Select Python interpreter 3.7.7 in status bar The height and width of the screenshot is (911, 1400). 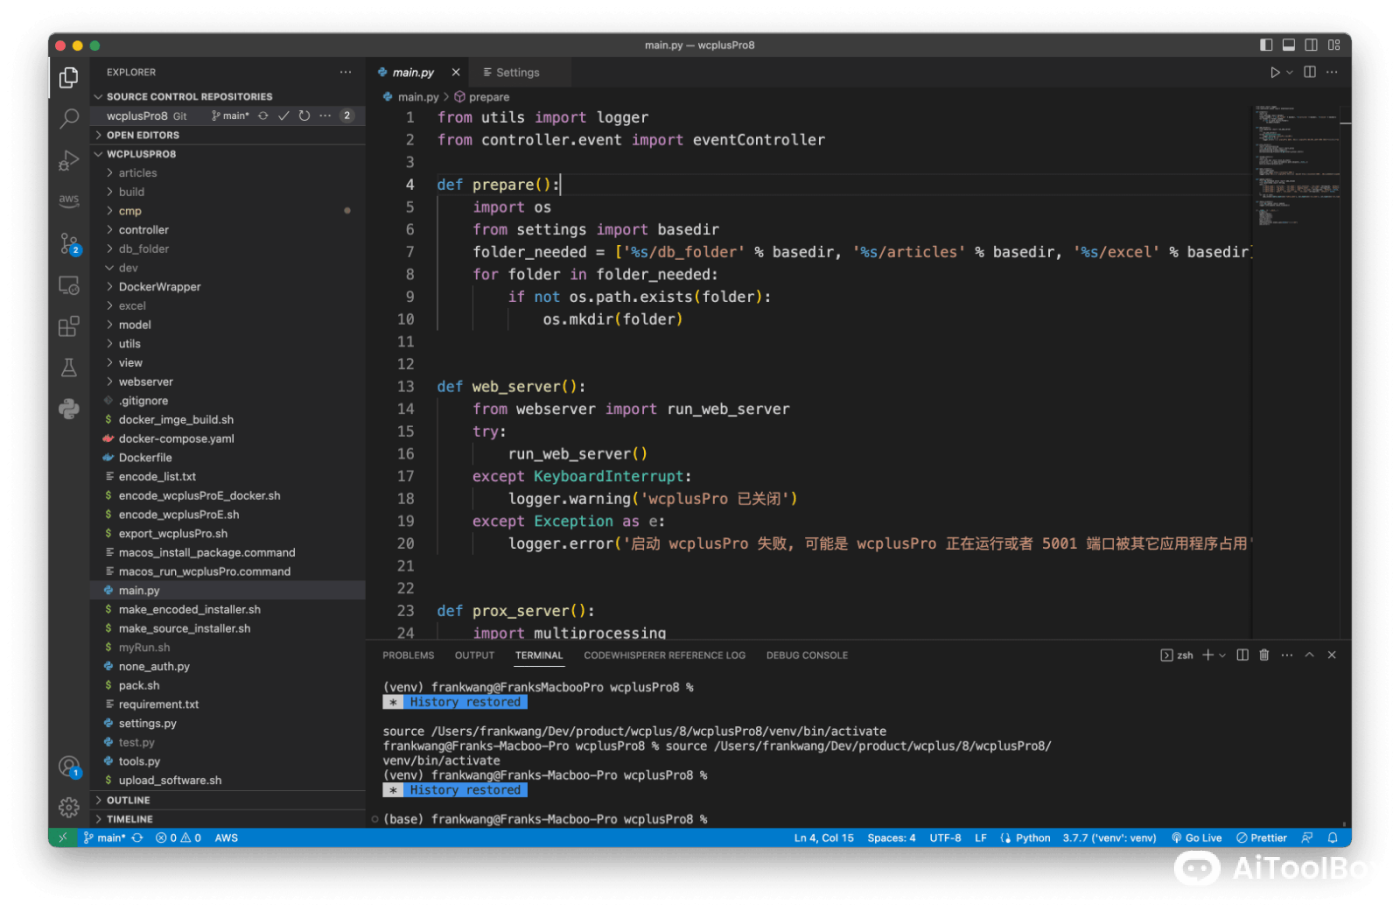pyautogui.click(x=1109, y=838)
